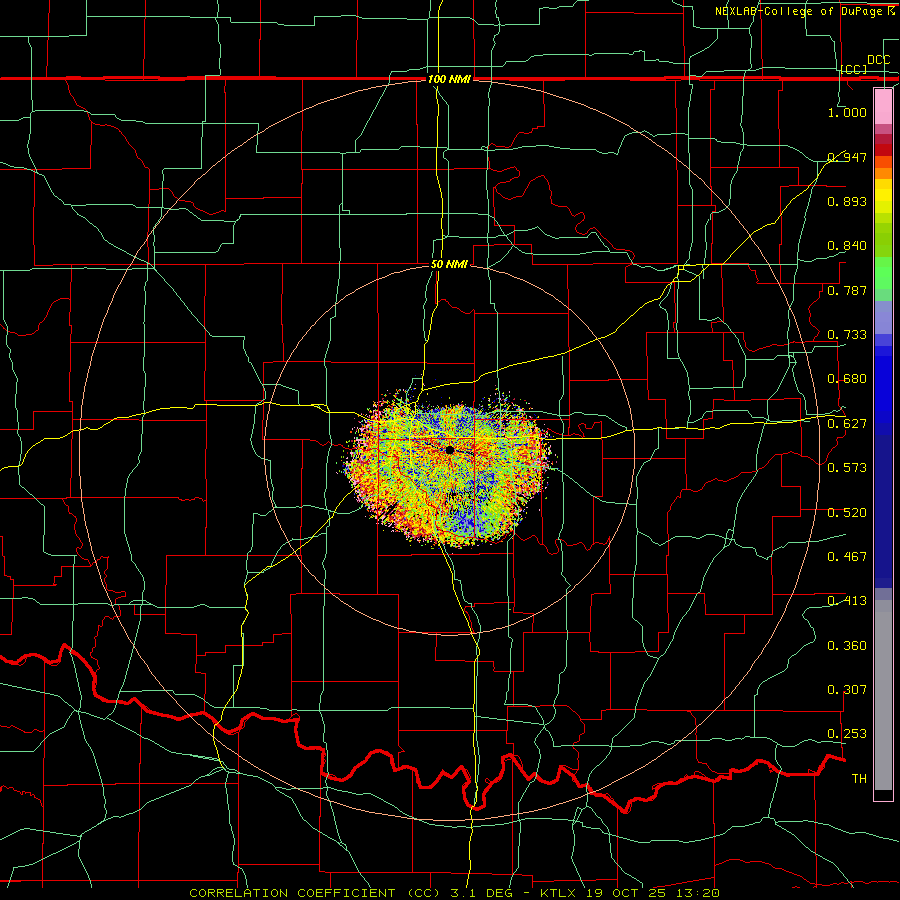Click the gray low-value segment of color bar
Viewport: 900px width, 900px height.
pyautogui.click(x=883, y=695)
